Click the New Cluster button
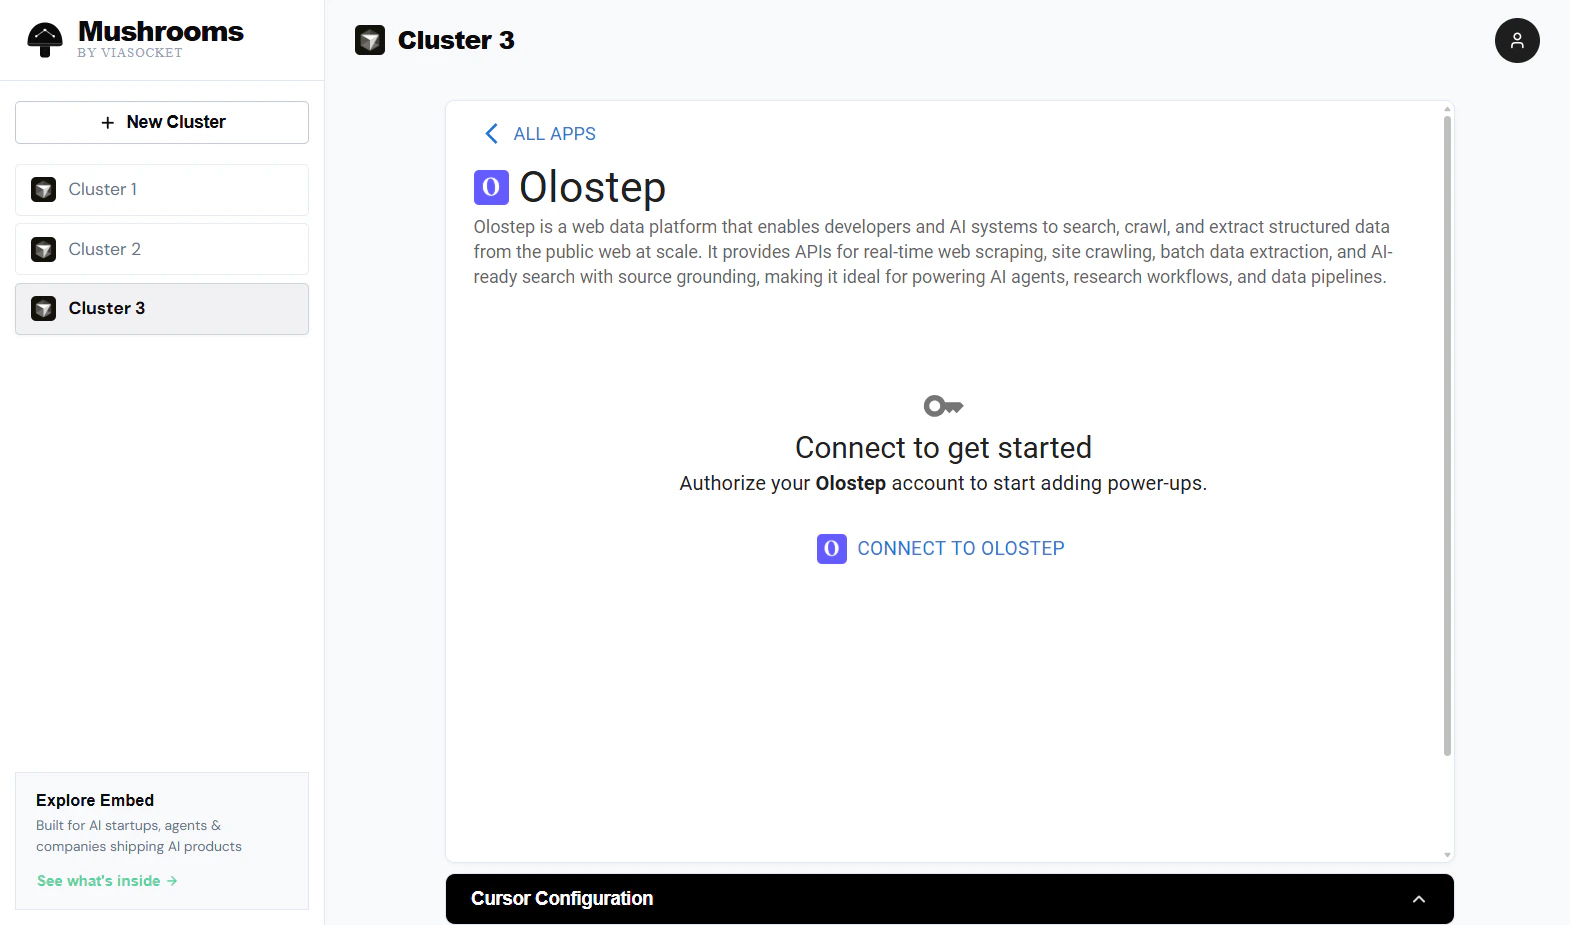The height and width of the screenshot is (925, 1570). 161,122
